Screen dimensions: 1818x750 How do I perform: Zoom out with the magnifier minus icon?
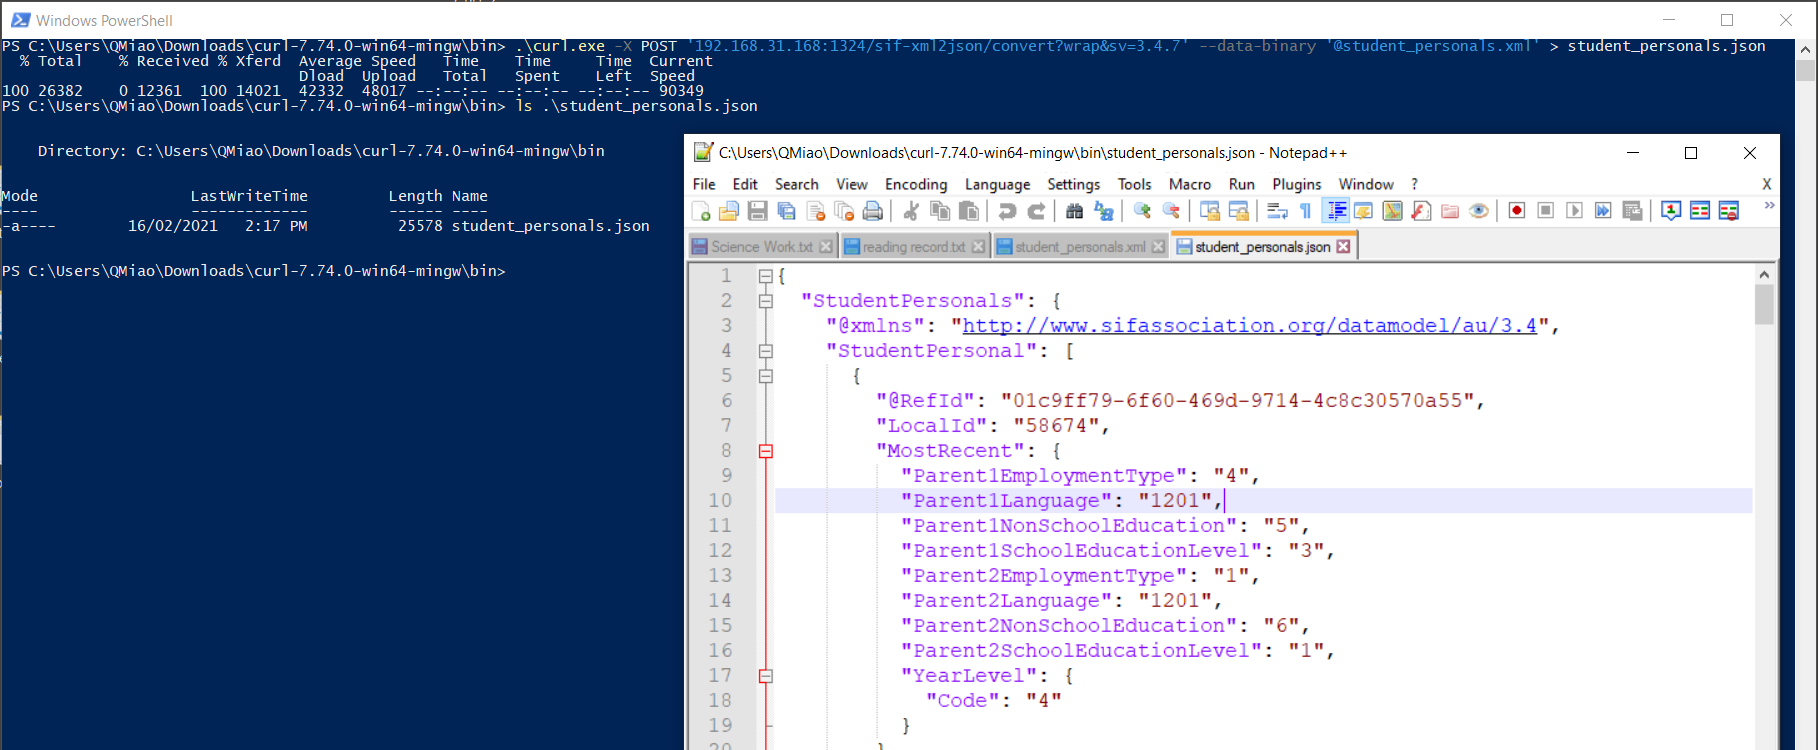pos(1171,211)
